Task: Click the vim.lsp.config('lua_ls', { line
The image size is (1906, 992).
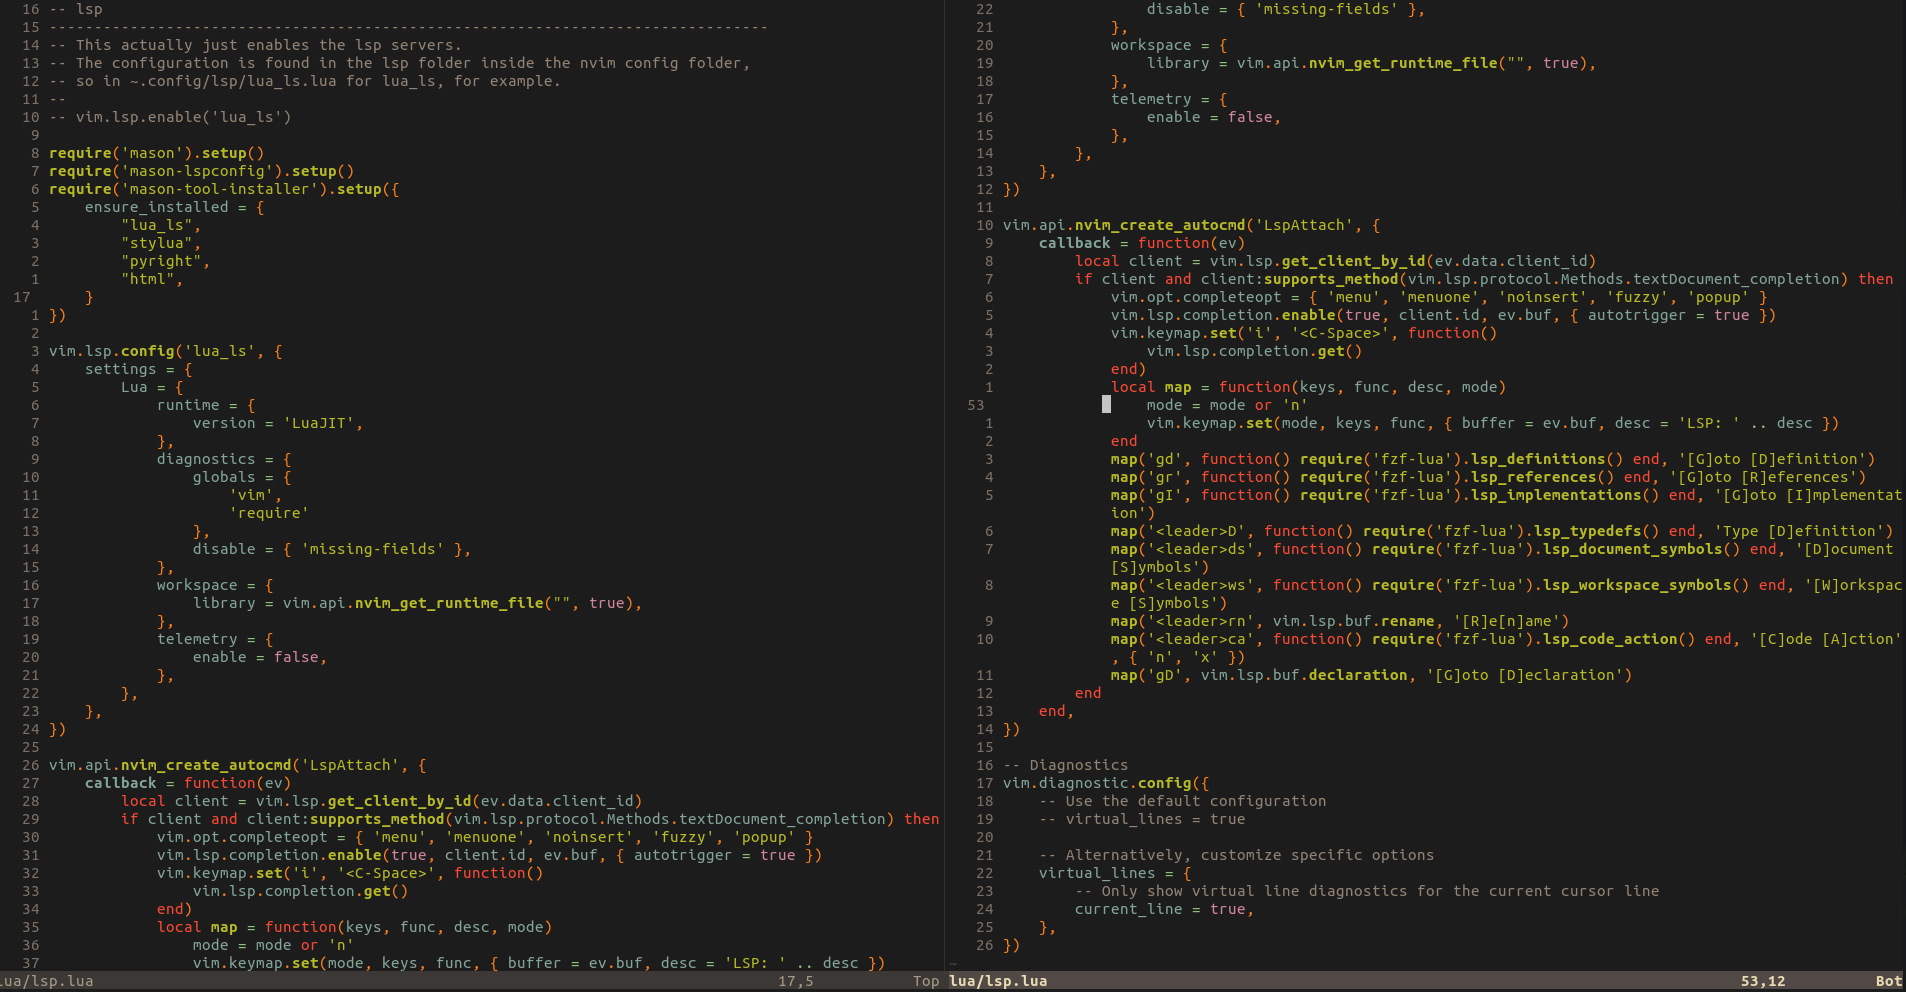Action: pos(165,351)
